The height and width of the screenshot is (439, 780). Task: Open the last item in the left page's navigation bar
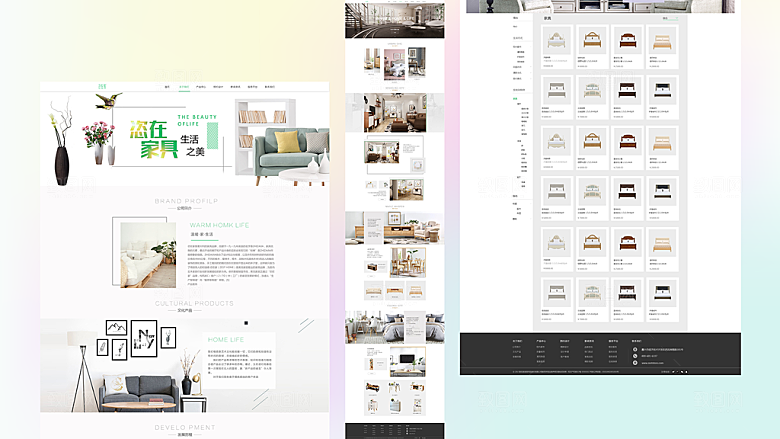(x=270, y=87)
